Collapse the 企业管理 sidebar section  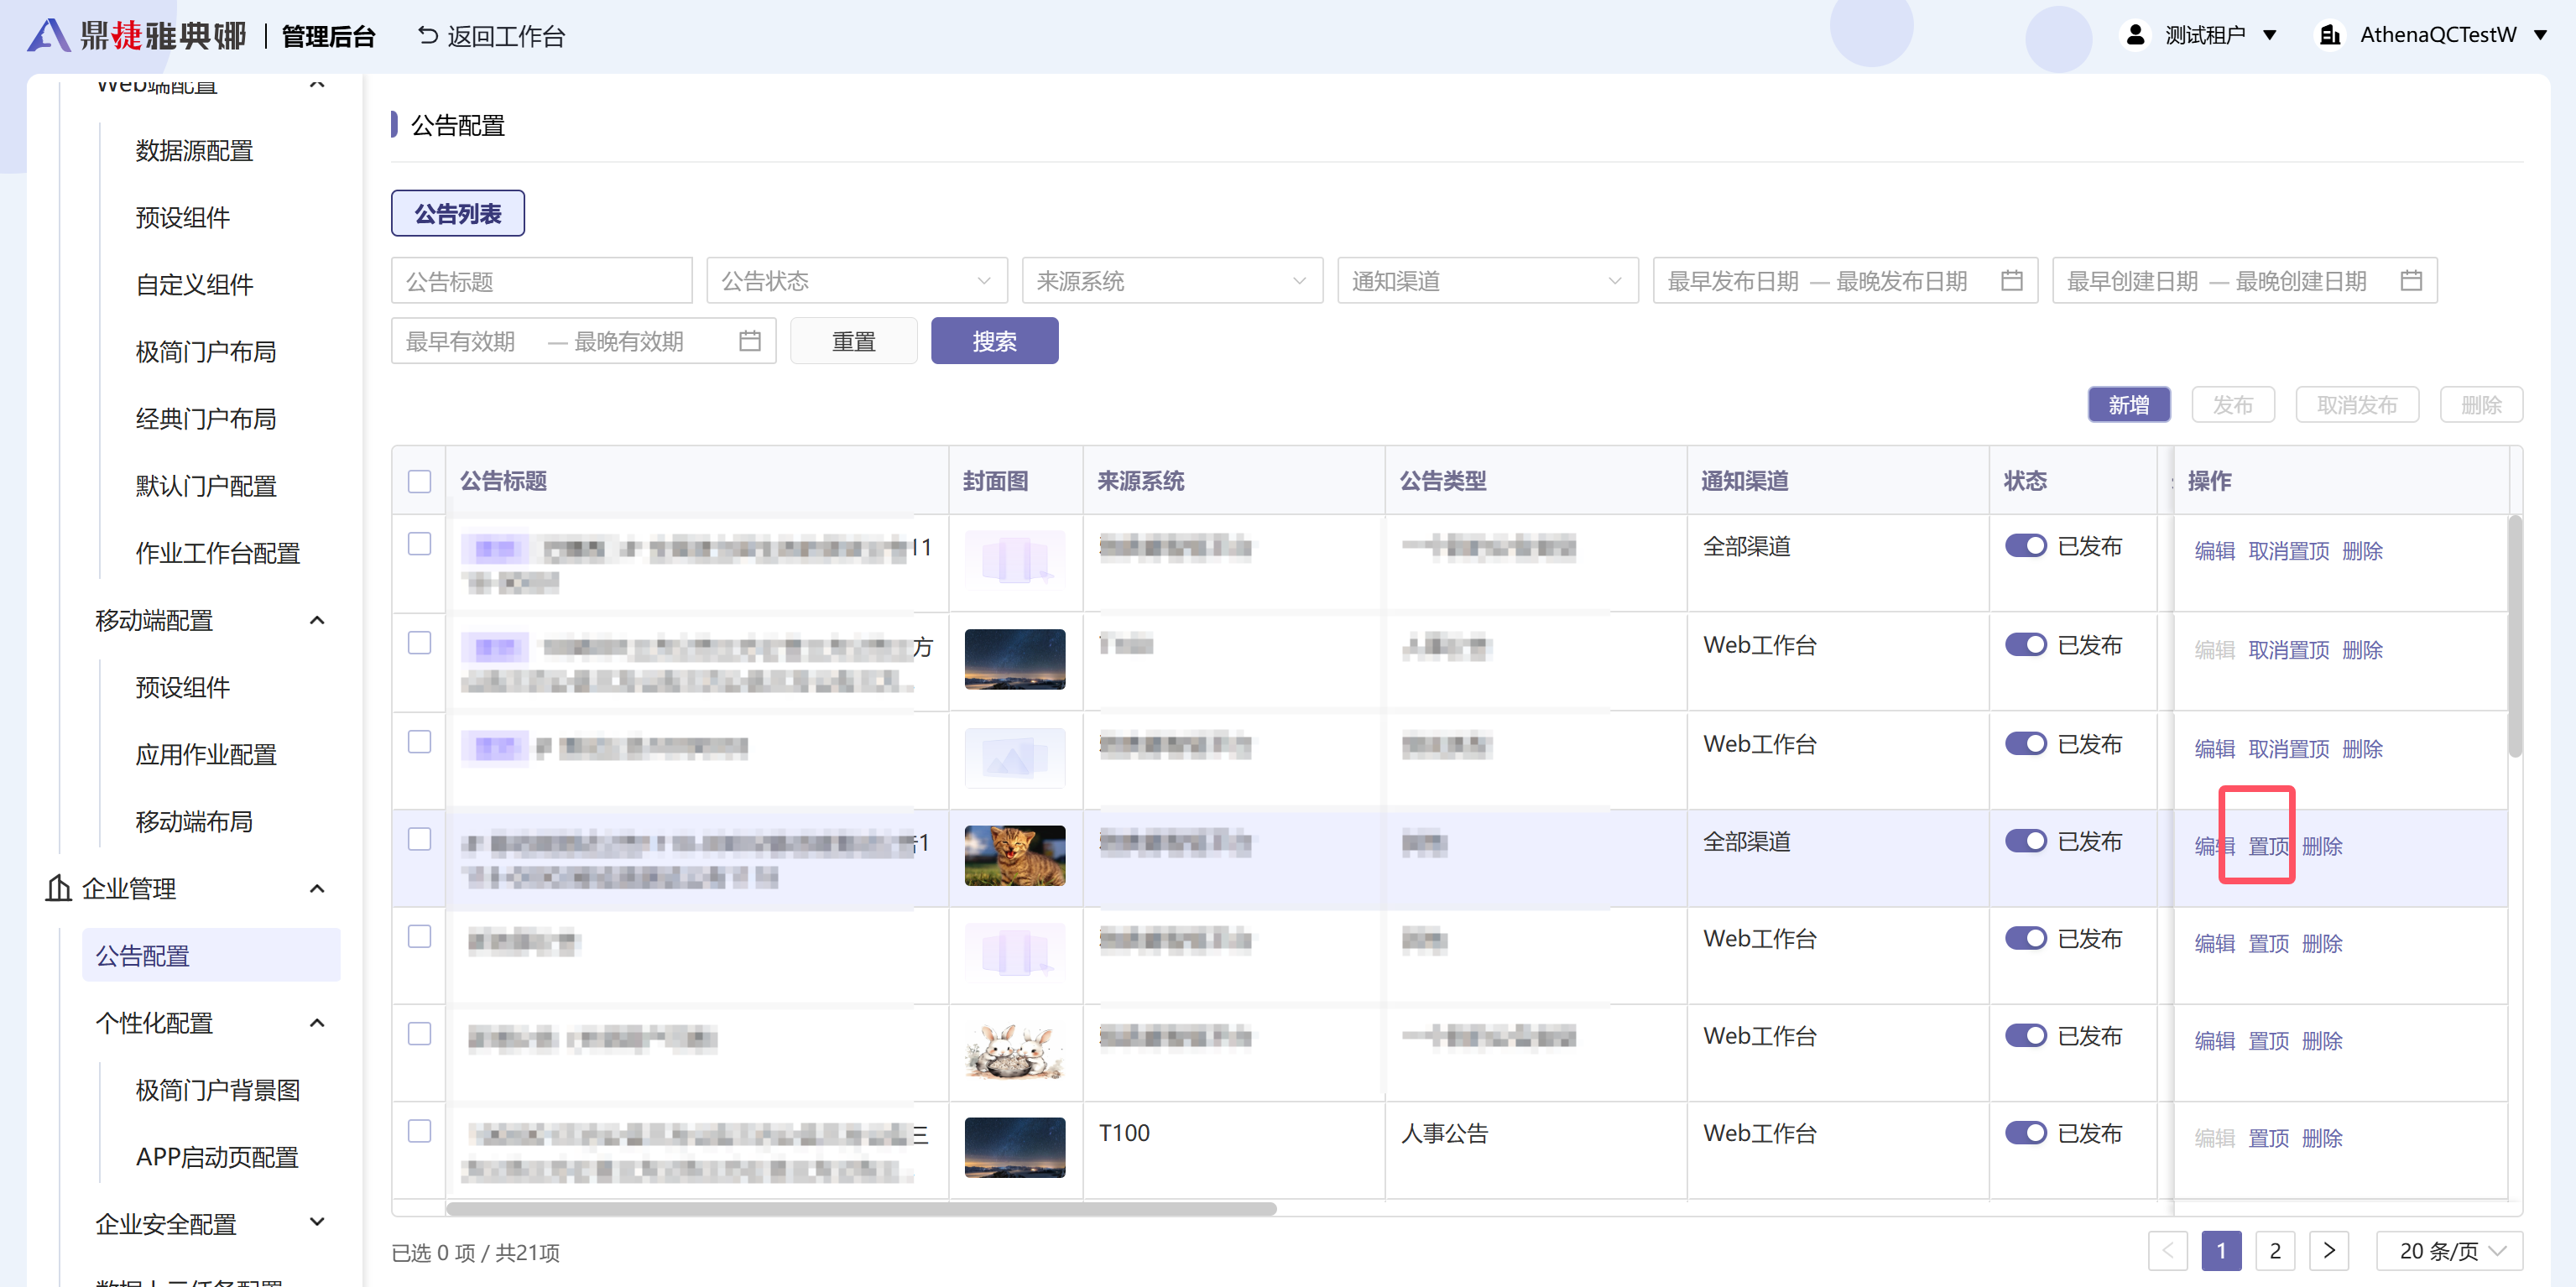(x=317, y=888)
